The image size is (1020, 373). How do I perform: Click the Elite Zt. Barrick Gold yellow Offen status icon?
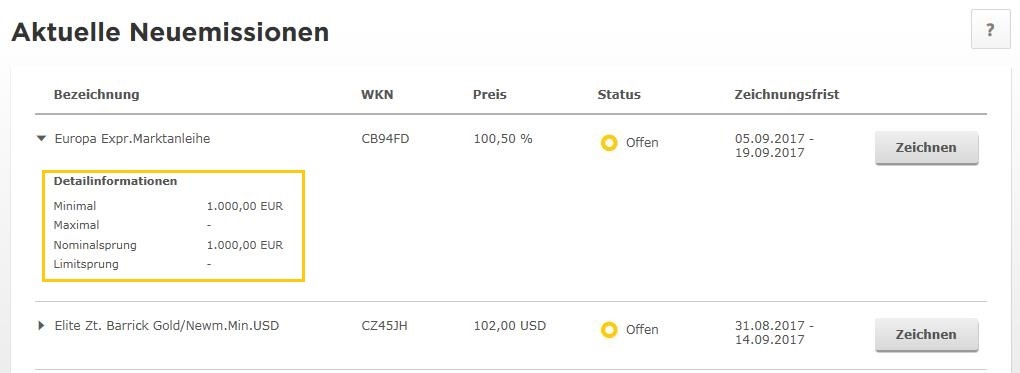(609, 330)
